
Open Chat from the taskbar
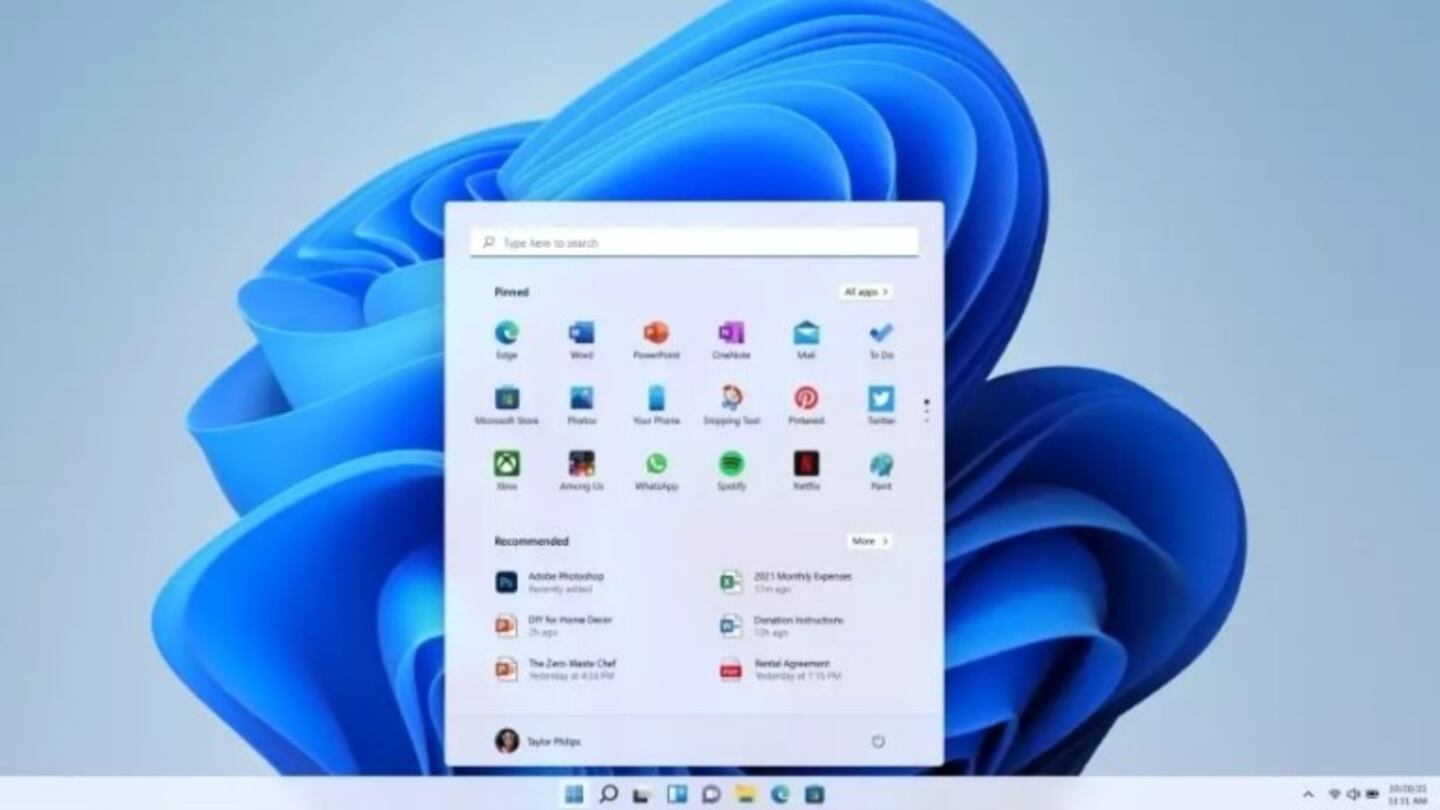pos(711,794)
